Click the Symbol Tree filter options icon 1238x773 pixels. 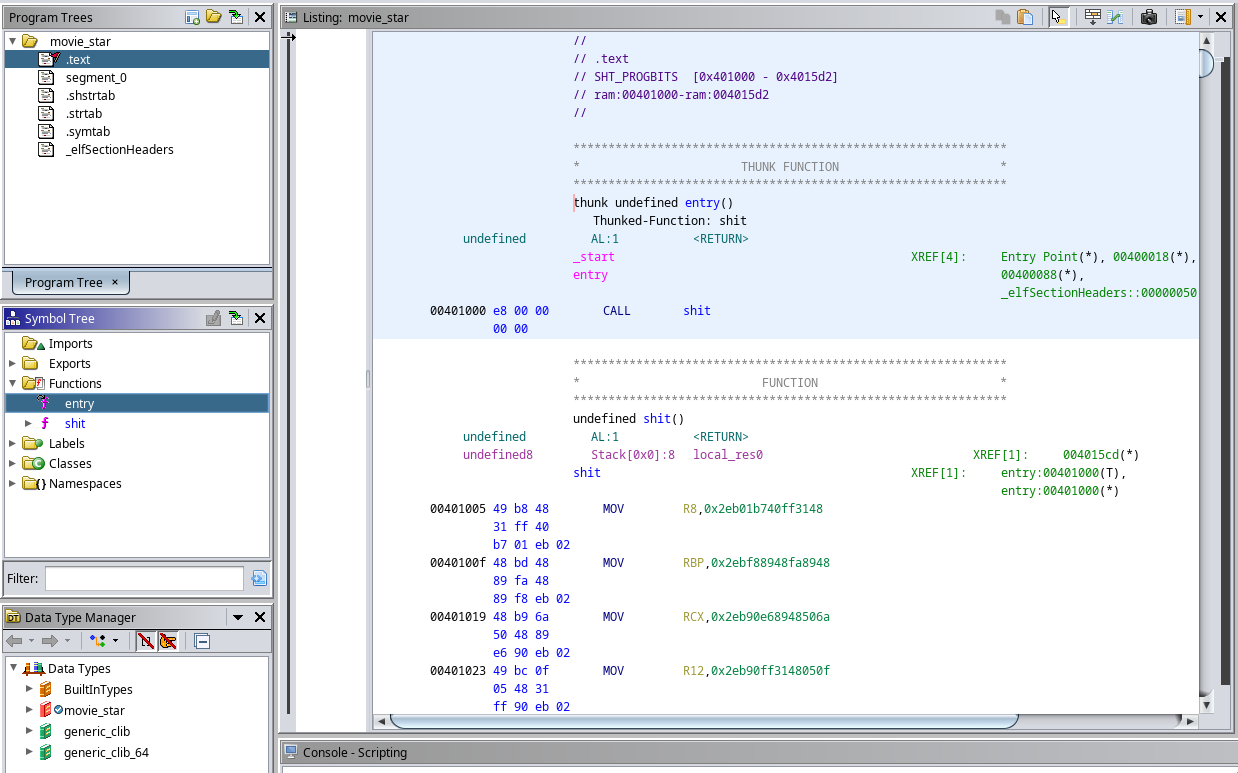(x=259, y=578)
